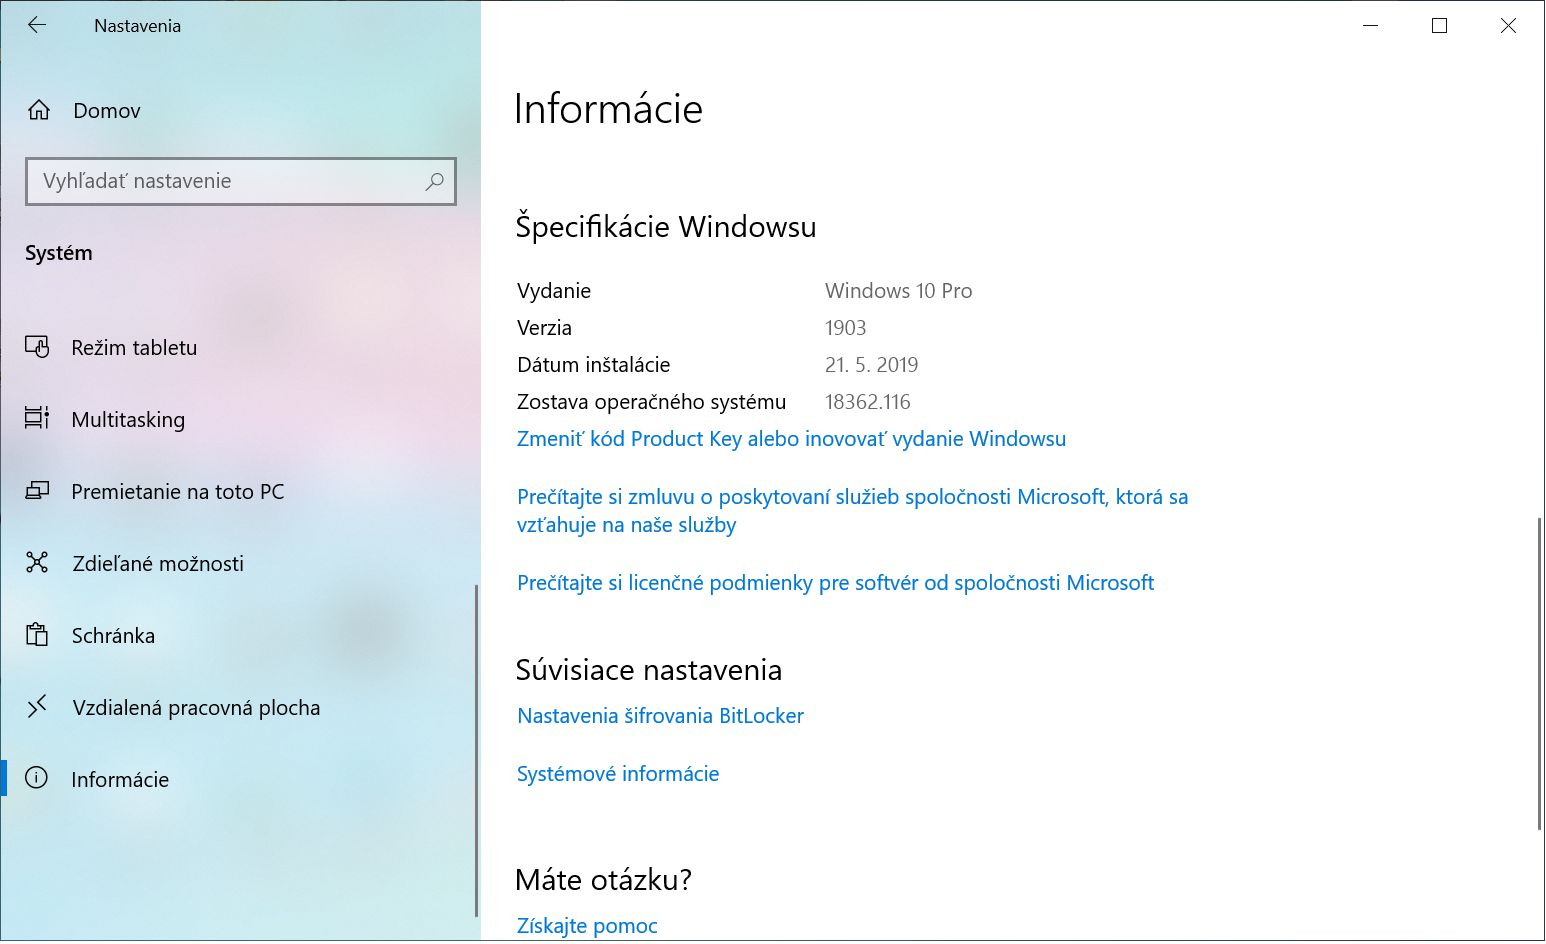Click the Systém section heading in sidebar
Image resolution: width=1546 pixels, height=944 pixels.
click(x=59, y=253)
